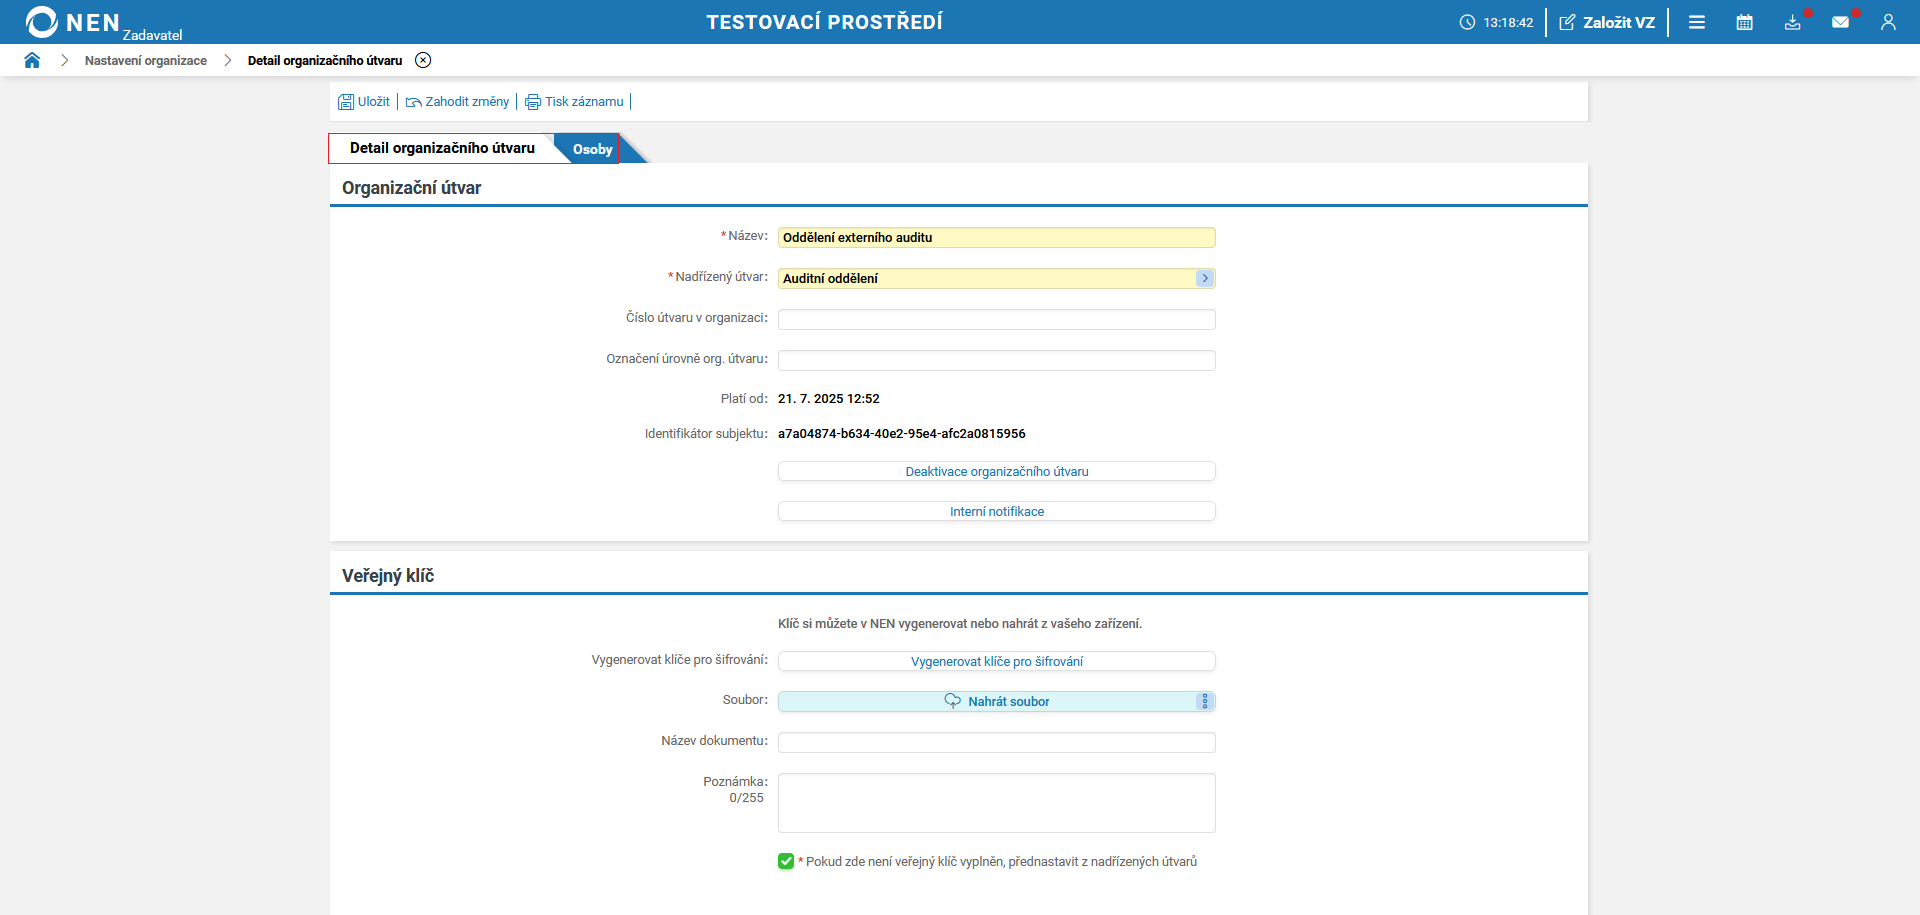
Task: Print the record with Tisk záznamu
Action: click(574, 102)
